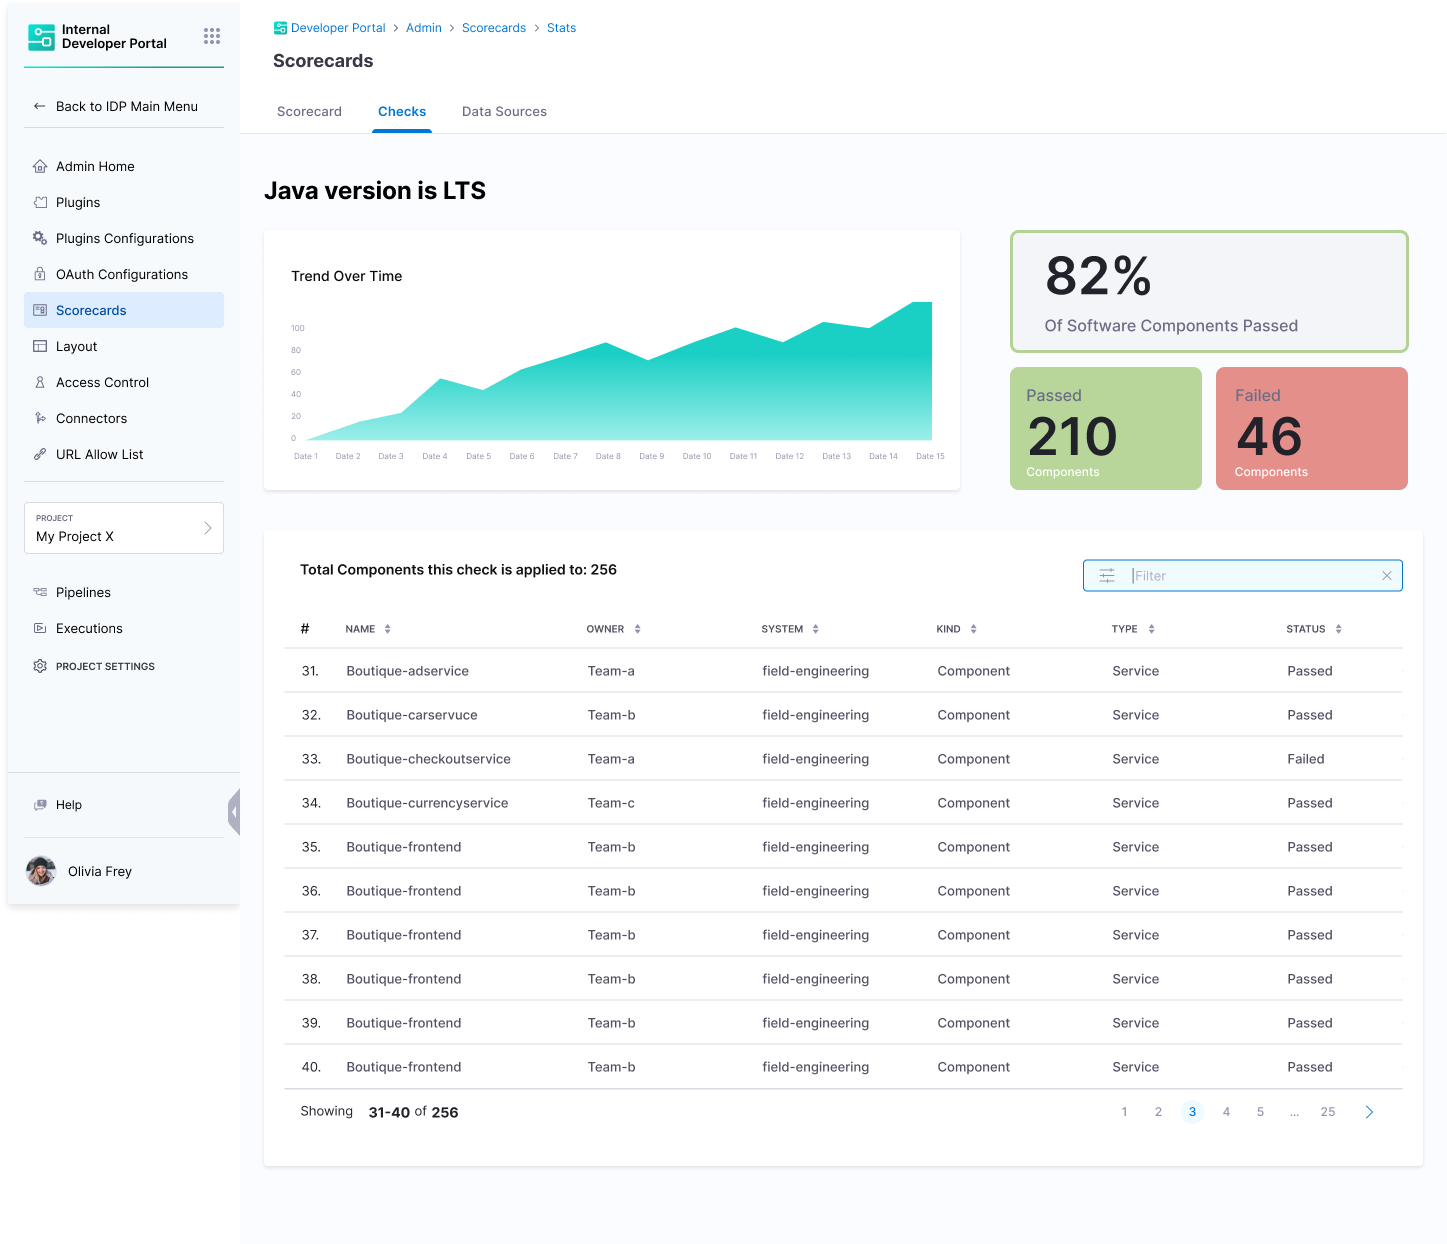Click the Project Settings gear icon
The width and height of the screenshot is (1447, 1244).
point(40,666)
